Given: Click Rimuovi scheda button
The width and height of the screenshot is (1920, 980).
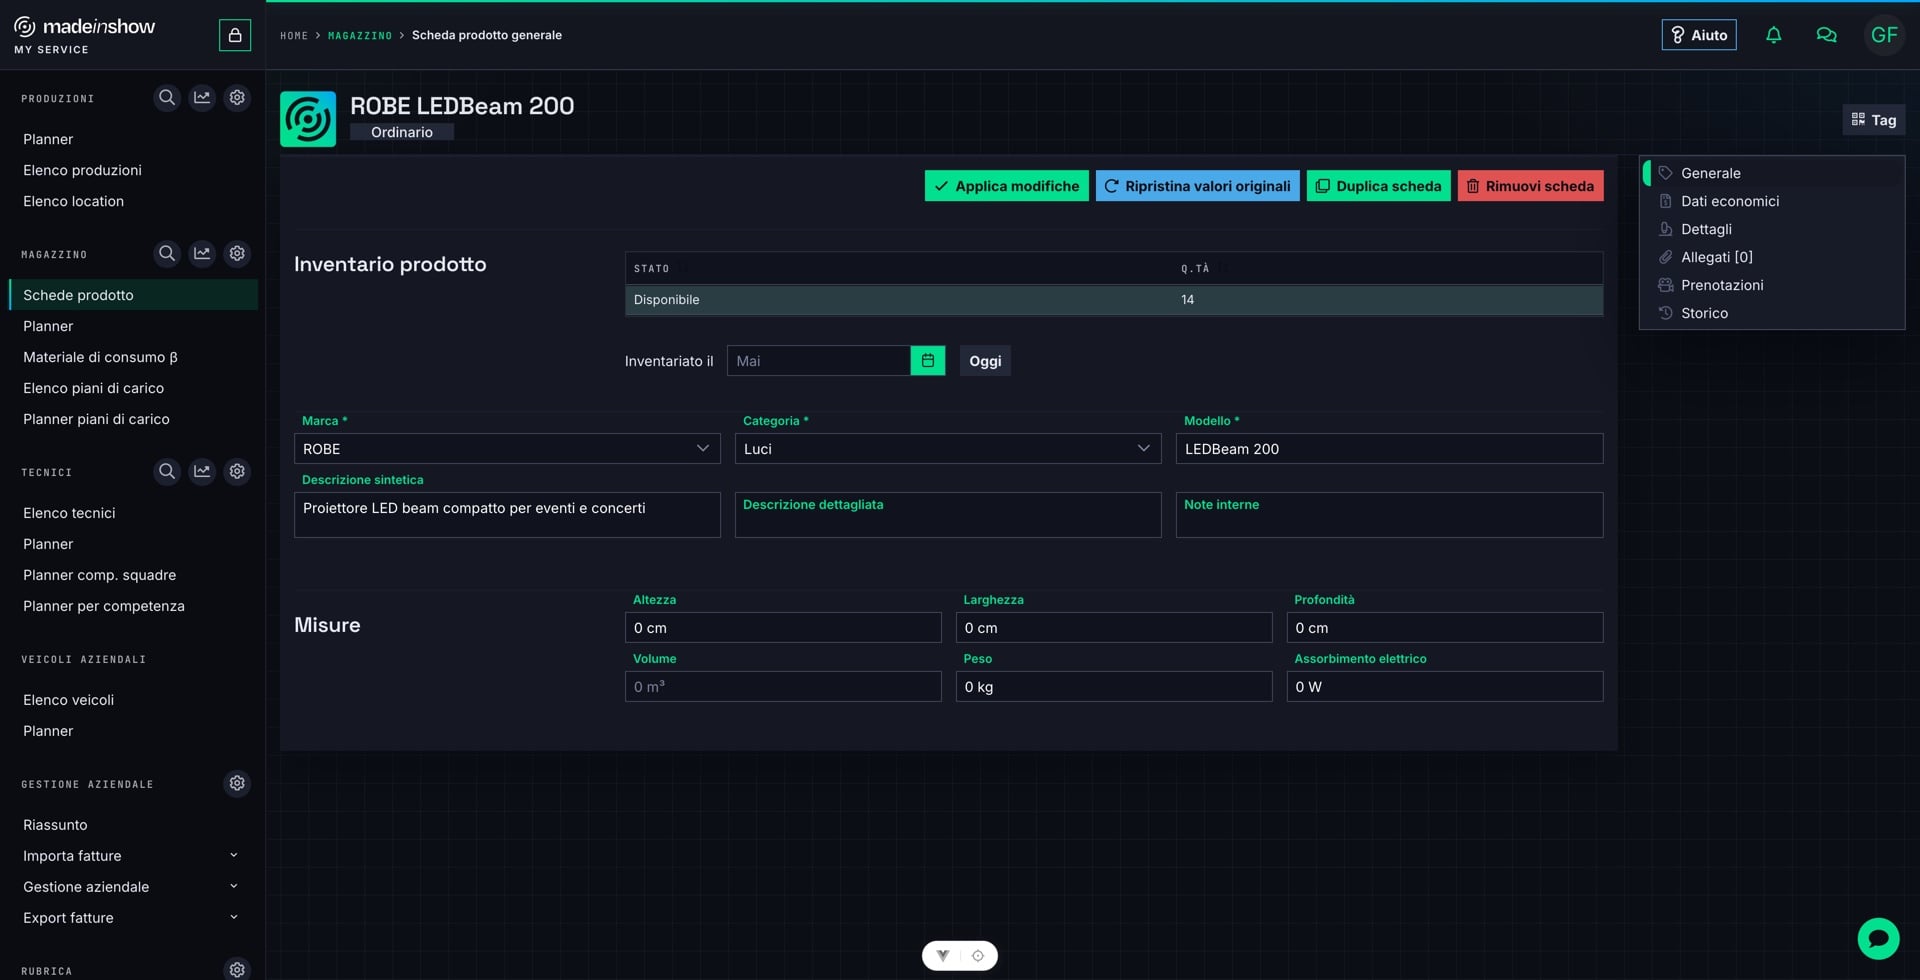Looking at the screenshot, I should click(1530, 186).
